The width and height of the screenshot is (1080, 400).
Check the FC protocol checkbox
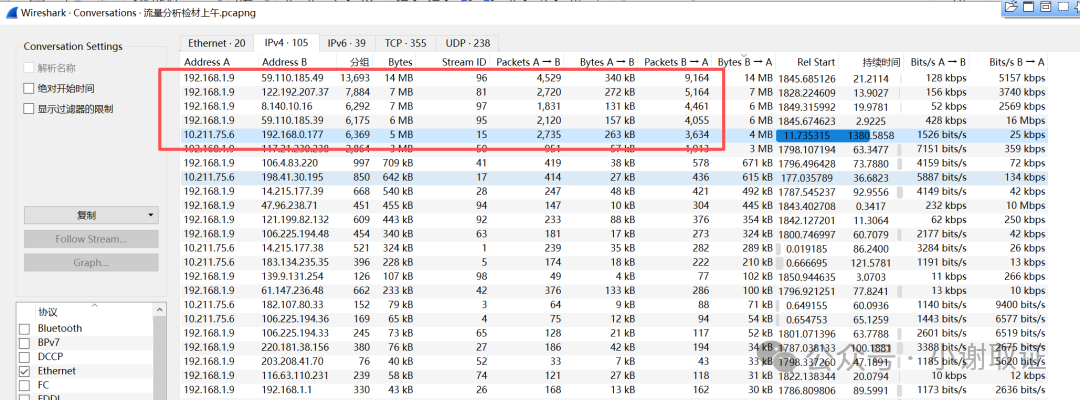click(x=24, y=386)
